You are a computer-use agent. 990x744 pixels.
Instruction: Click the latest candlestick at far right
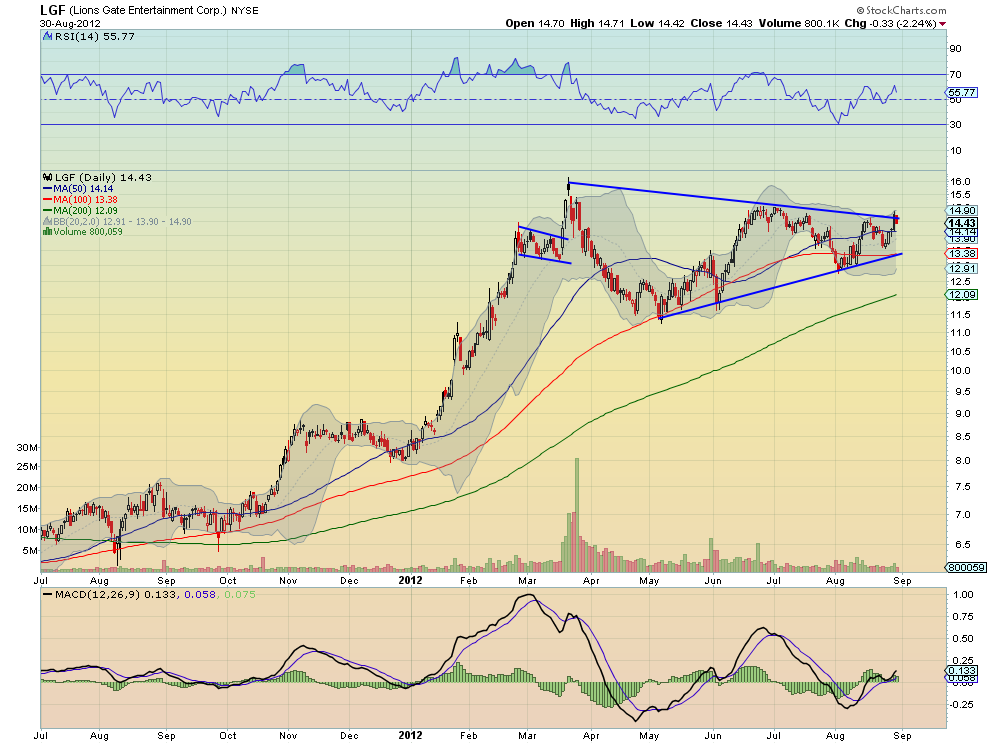(896, 221)
